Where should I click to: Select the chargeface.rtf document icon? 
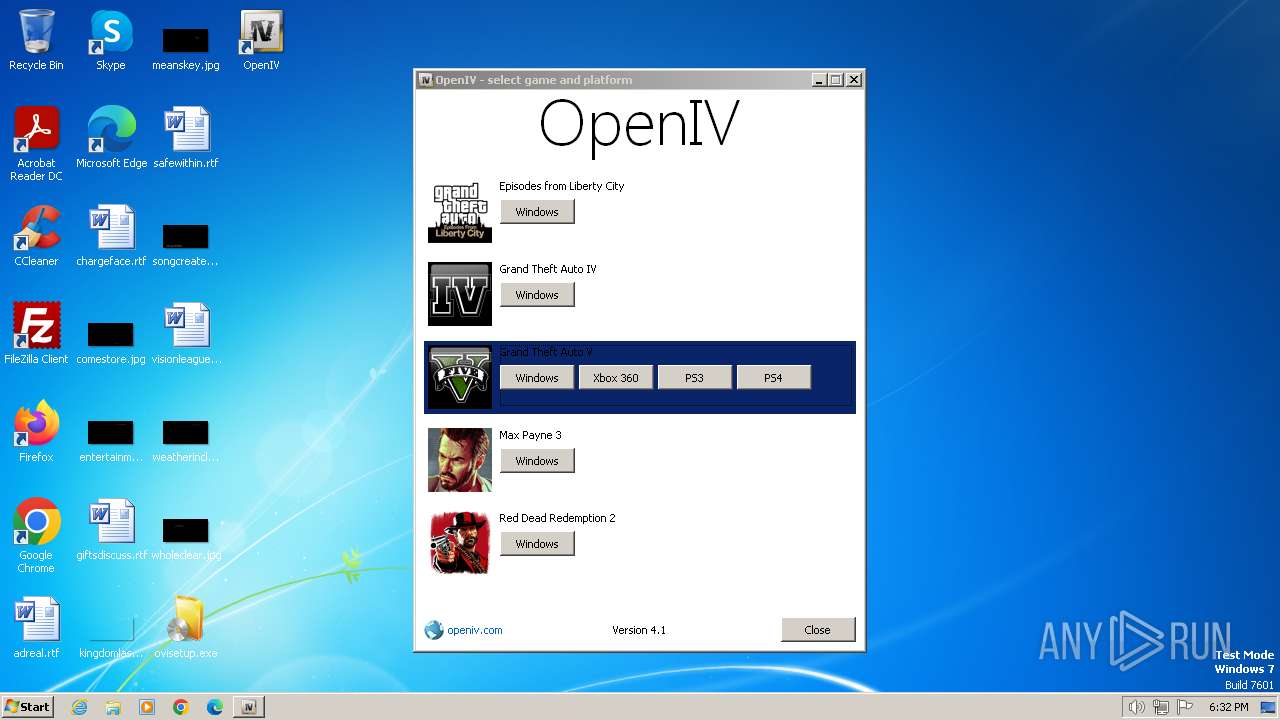111,235
